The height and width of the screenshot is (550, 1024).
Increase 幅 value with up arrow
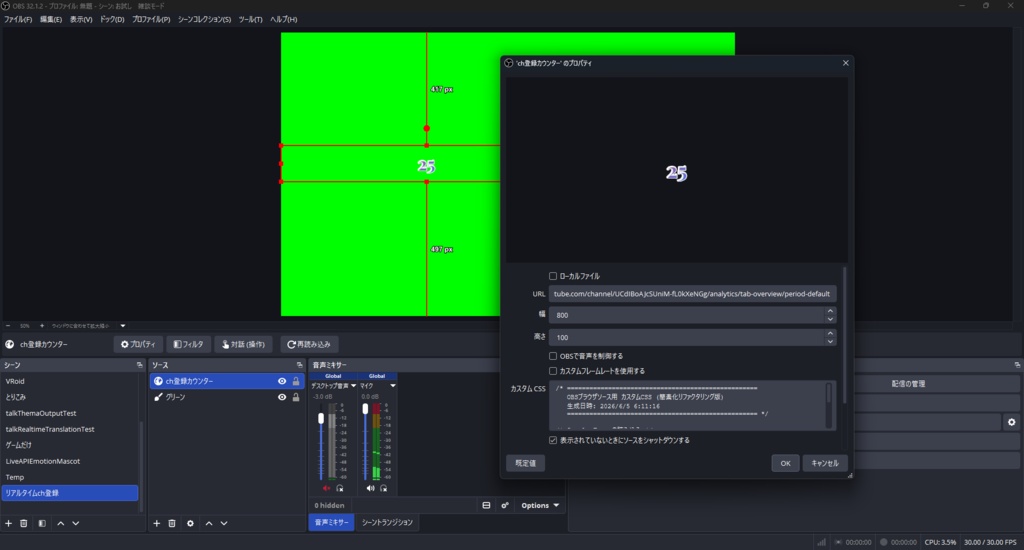[830, 312]
